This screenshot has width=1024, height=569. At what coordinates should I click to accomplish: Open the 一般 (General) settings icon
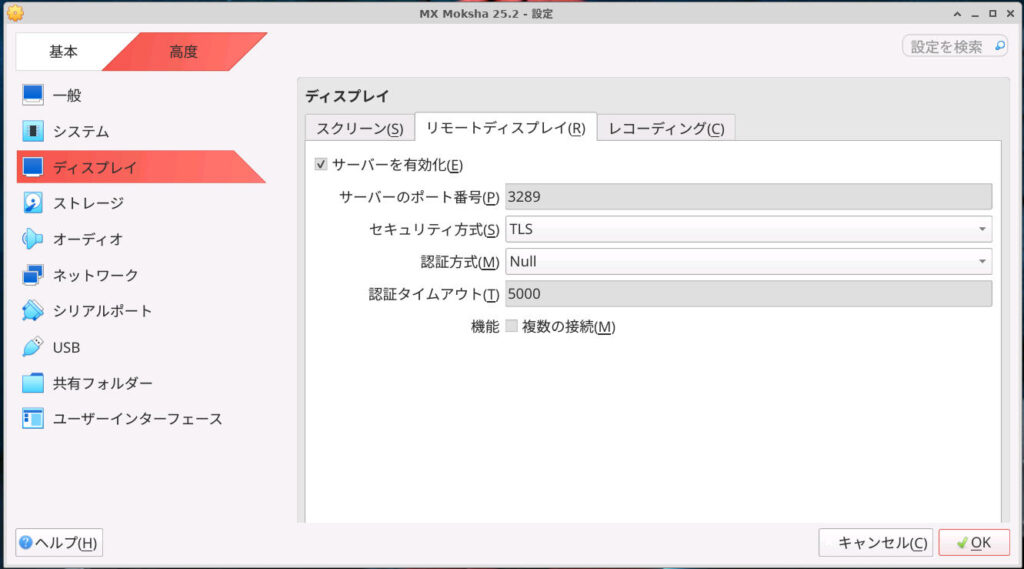coord(33,95)
